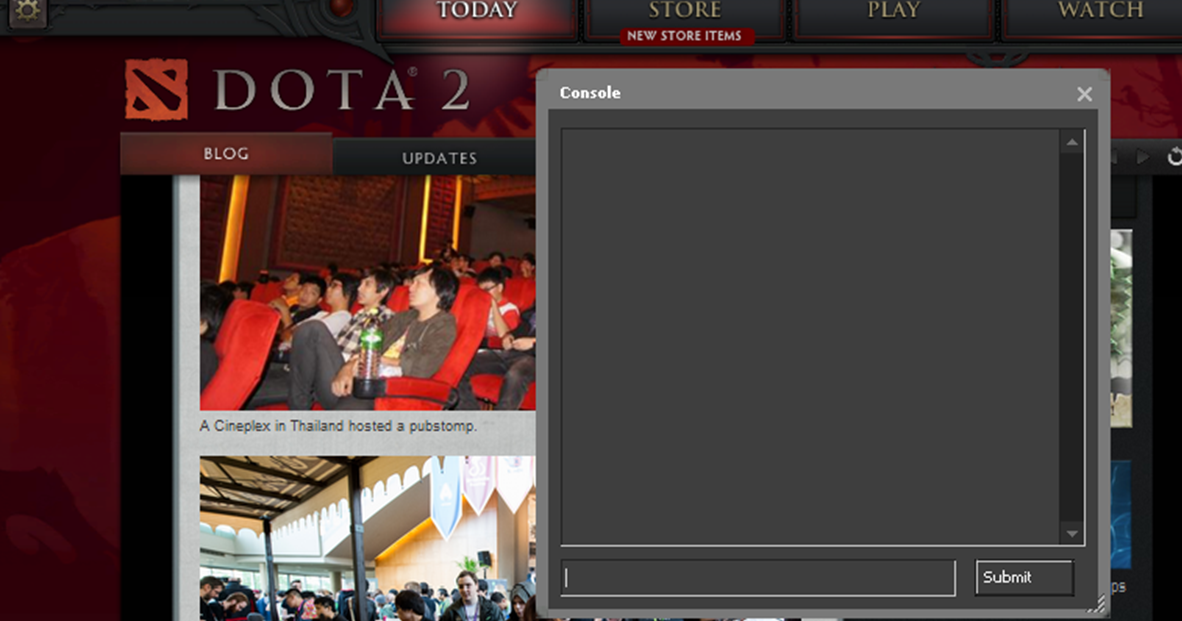1182x621 pixels.
Task: Open the settings gear icon
Action: pyautogui.click(x=27, y=10)
